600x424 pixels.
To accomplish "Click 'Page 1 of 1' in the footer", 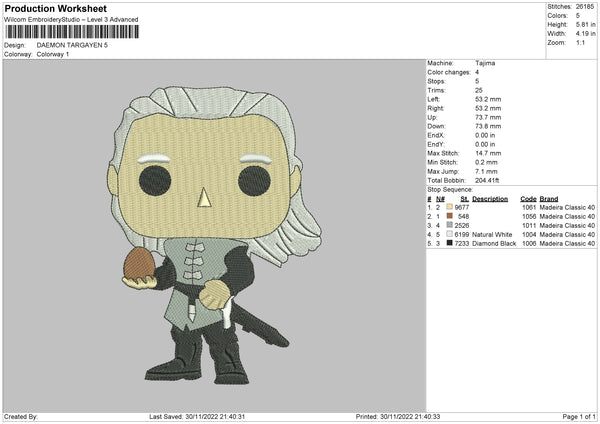I will click(579, 416).
